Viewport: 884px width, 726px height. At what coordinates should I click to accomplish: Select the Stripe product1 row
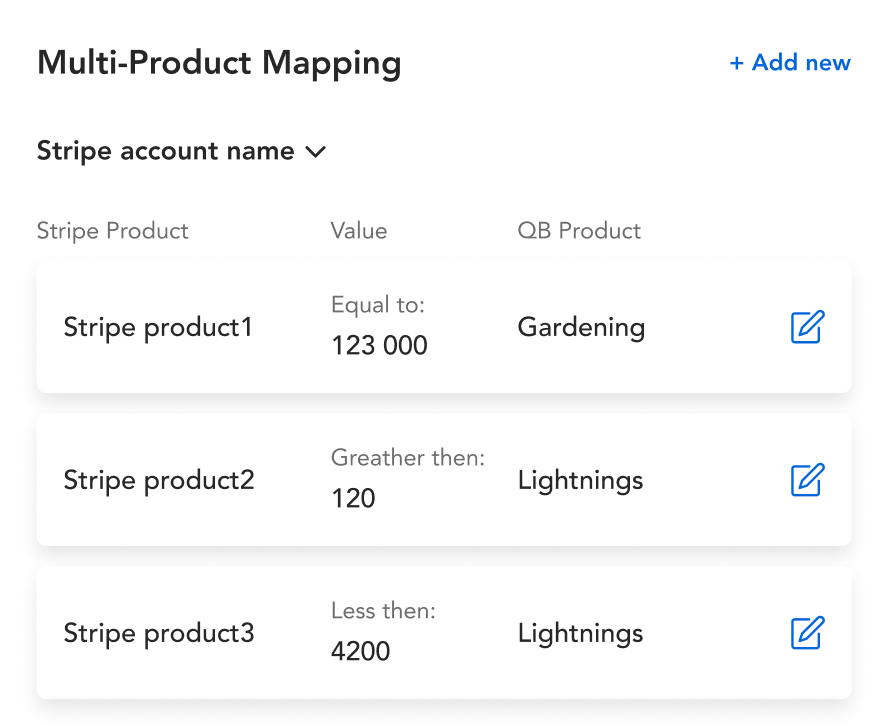[444, 327]
